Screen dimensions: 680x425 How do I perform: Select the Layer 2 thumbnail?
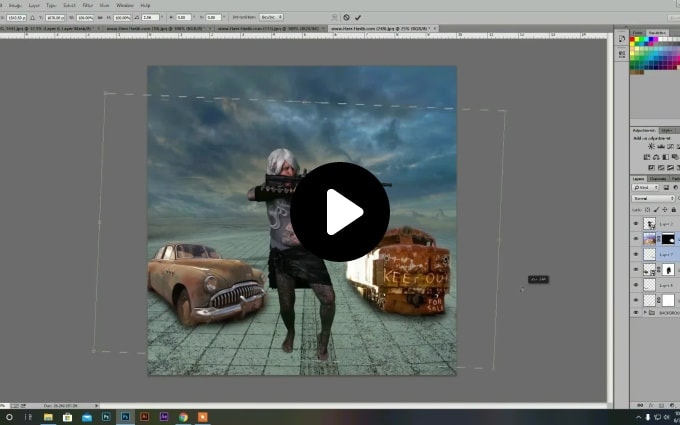(649, 224)
